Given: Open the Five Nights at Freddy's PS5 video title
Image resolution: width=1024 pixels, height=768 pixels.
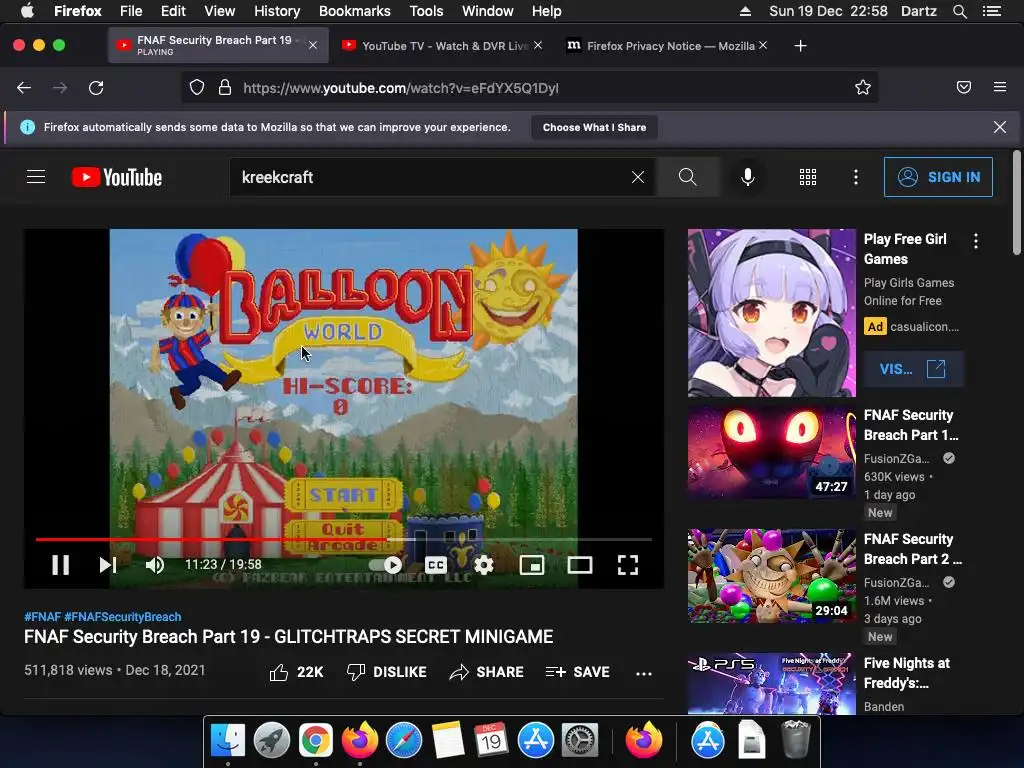Looking at the screenshot, I should pos(906,673).
